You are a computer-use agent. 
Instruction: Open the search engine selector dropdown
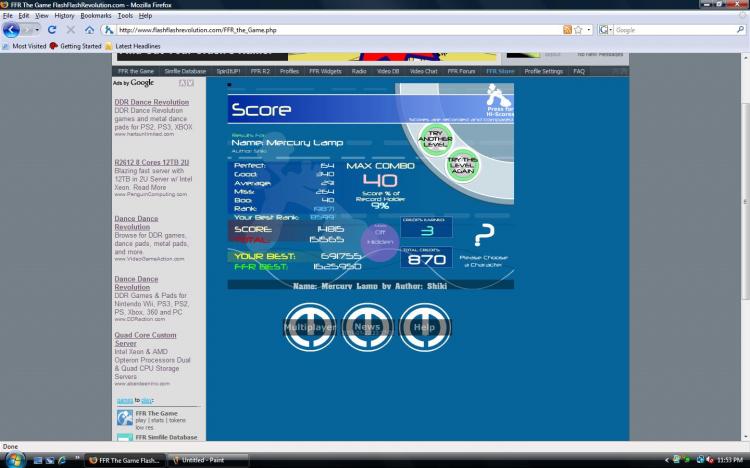click(x=606, y=30)
